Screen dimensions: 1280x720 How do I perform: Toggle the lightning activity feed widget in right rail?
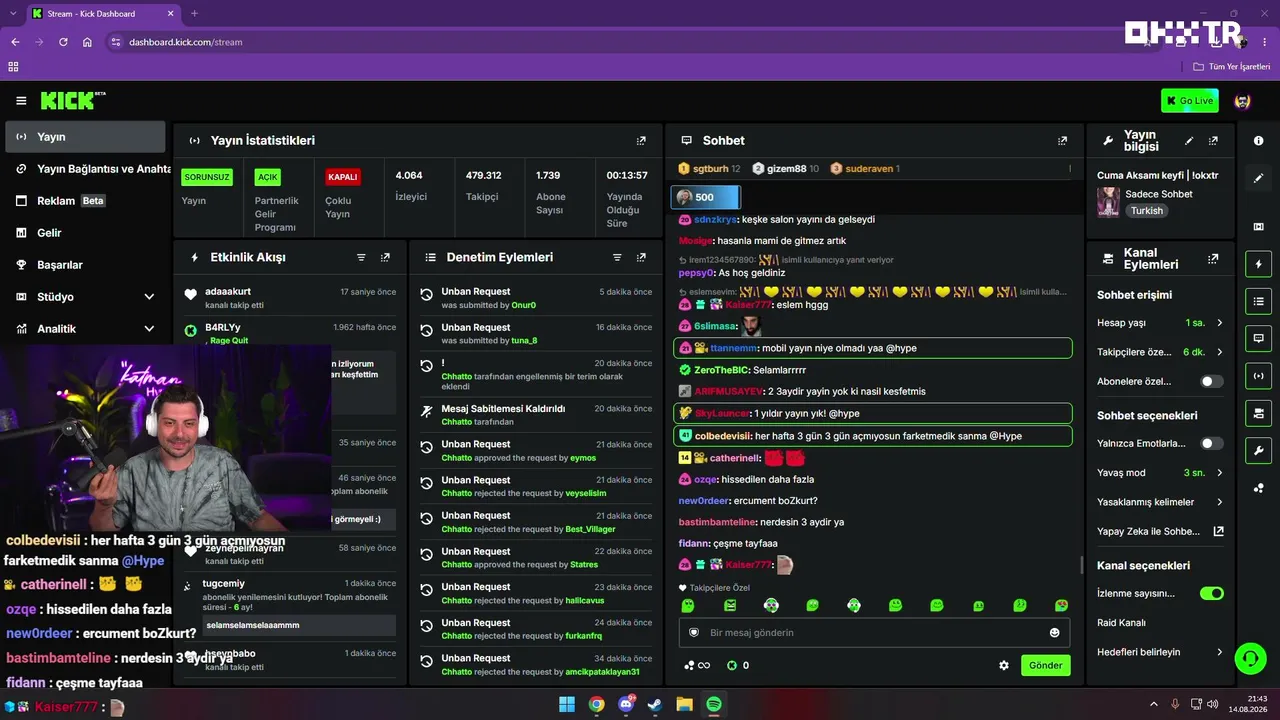(x=1258, y=264)
